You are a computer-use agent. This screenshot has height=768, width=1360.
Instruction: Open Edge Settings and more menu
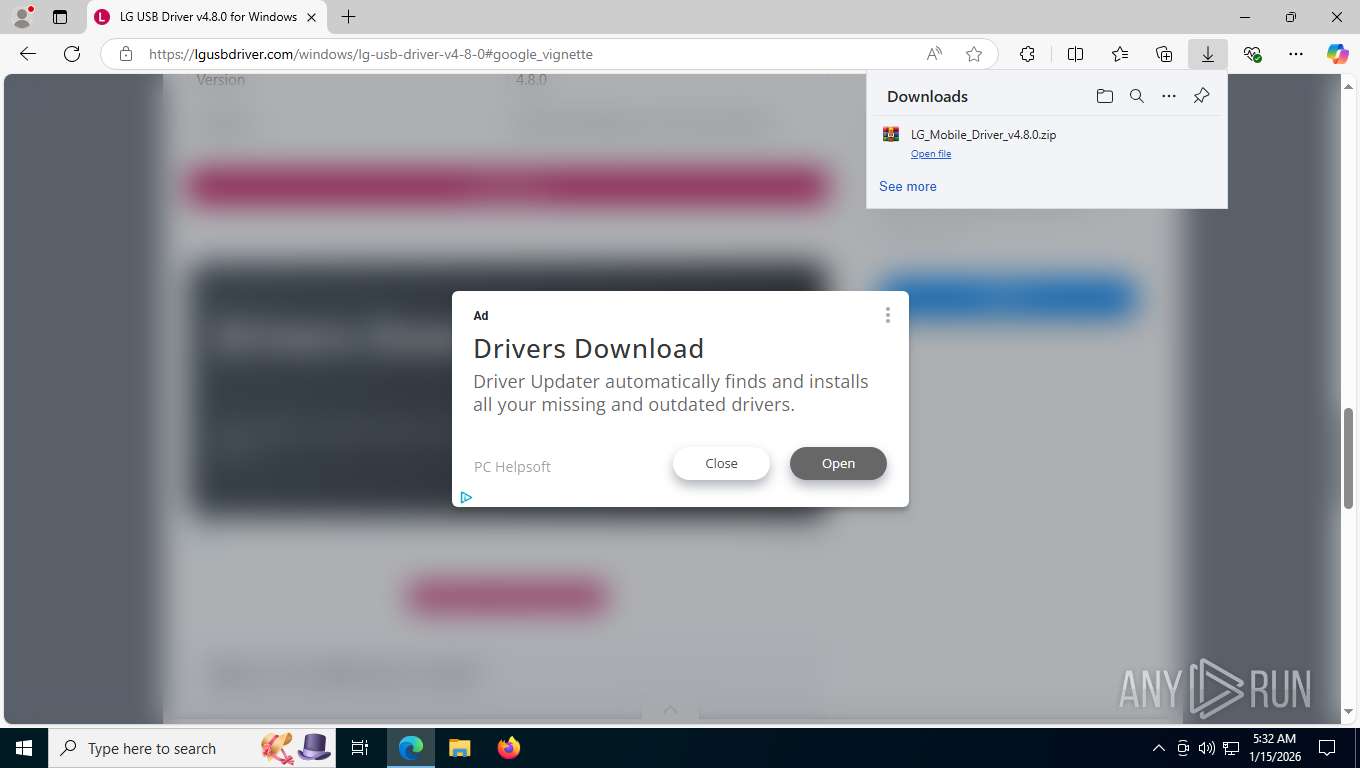[x=1296, y=54]
